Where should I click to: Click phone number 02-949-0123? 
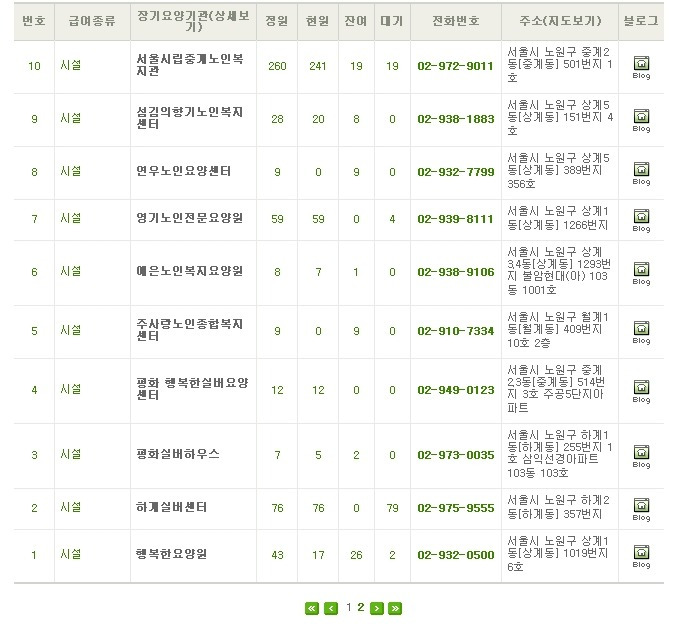[x=456, y=390]
